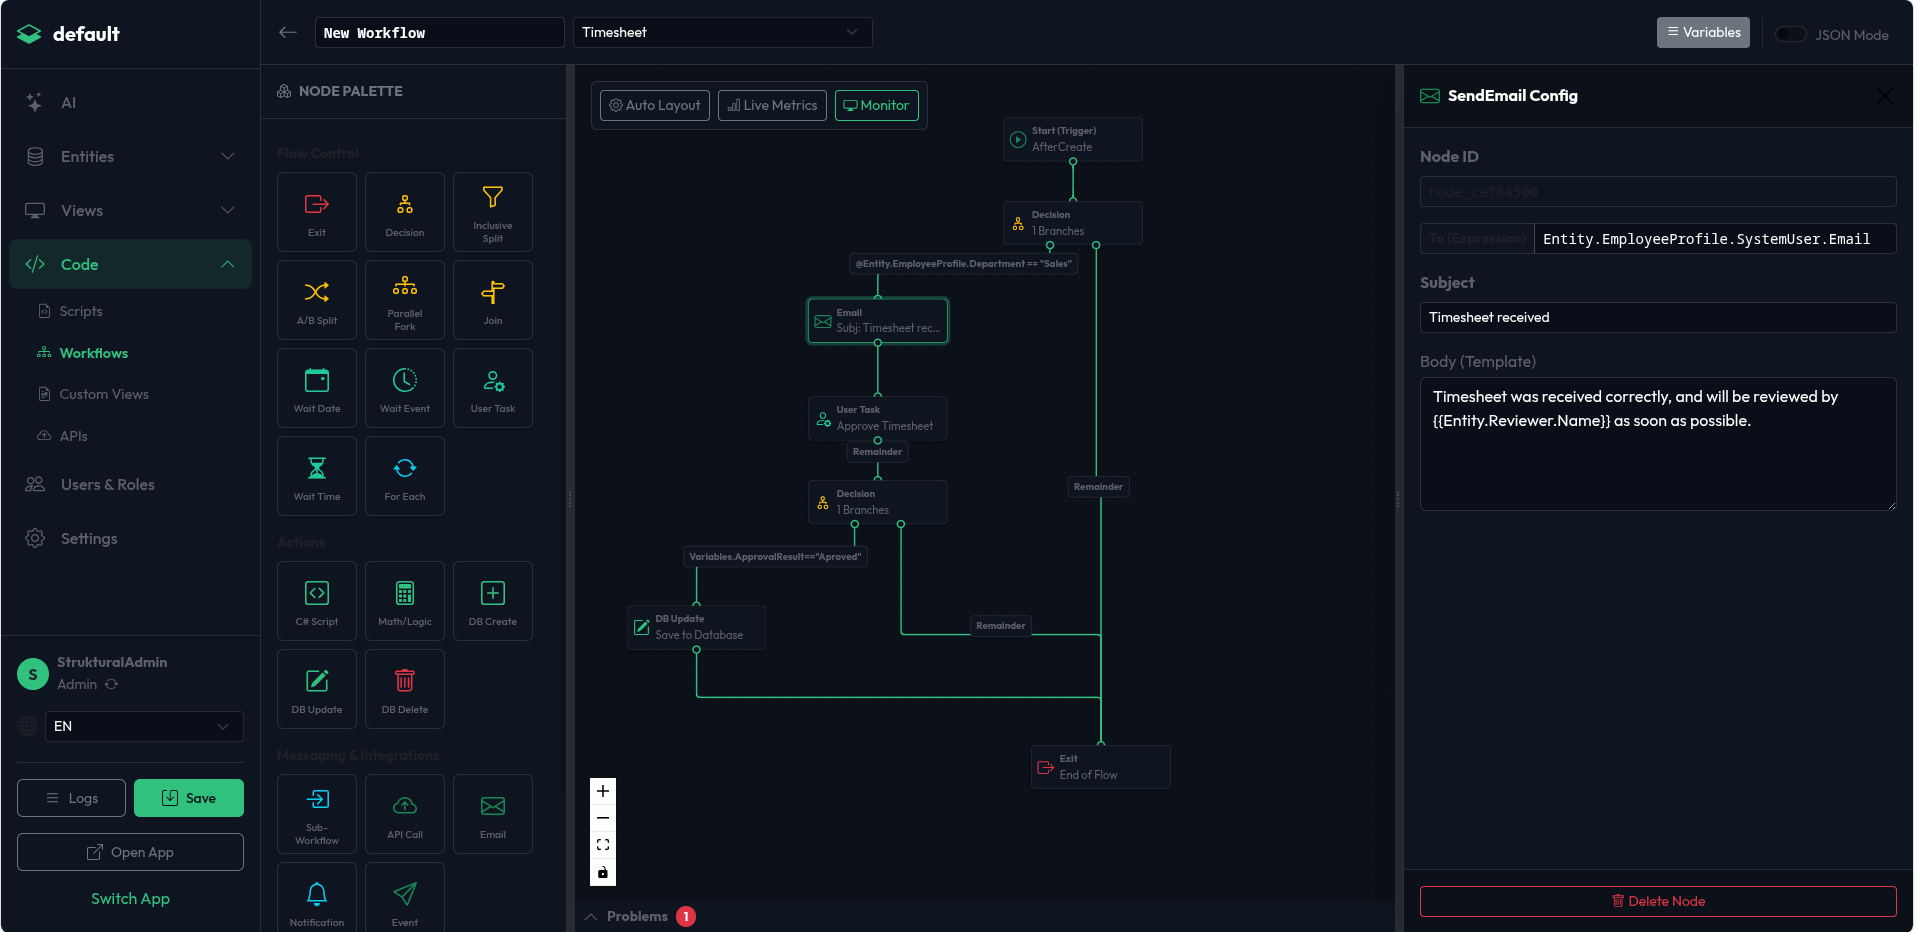Go back using the arrow icon

288,32
